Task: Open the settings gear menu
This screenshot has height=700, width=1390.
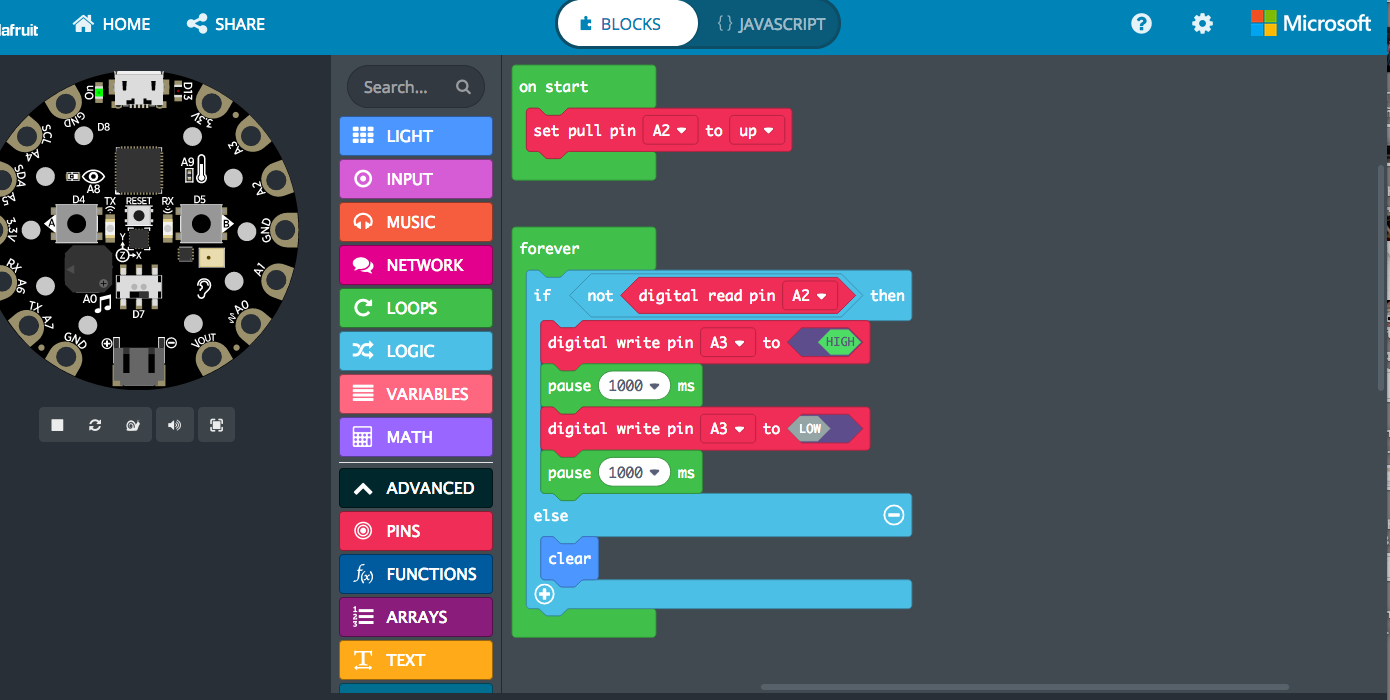Action: click(1202, 24)
